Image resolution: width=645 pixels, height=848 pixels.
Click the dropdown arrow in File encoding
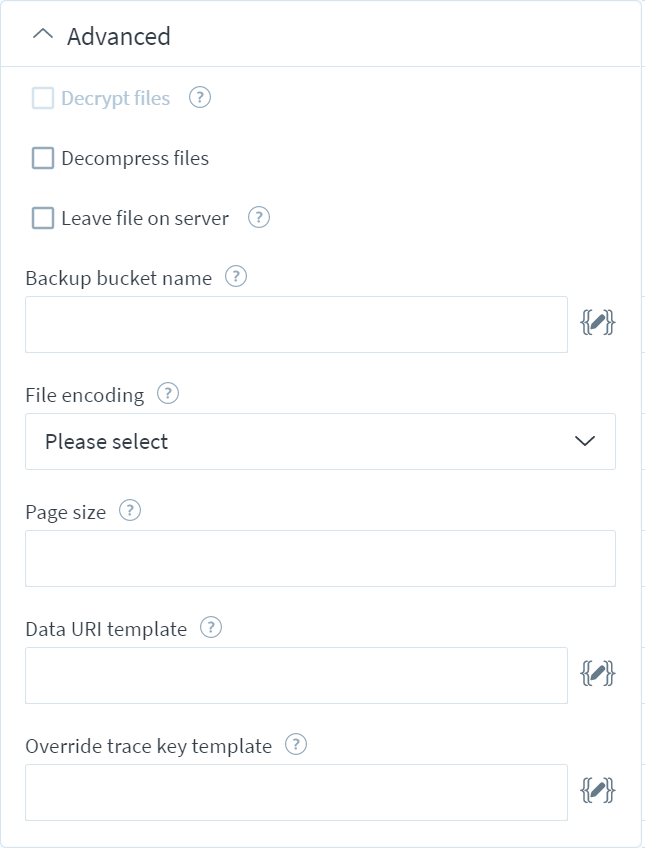(x=585, y=441)
